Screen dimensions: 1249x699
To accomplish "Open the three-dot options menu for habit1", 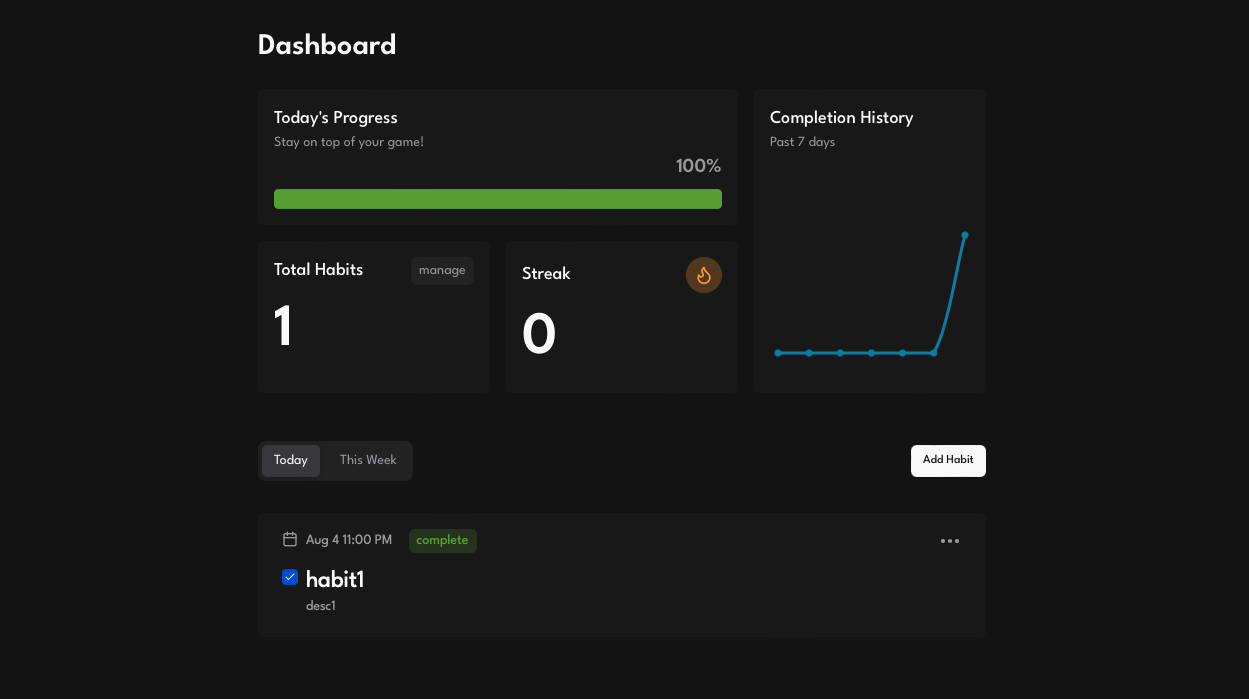I will (949, 541).
